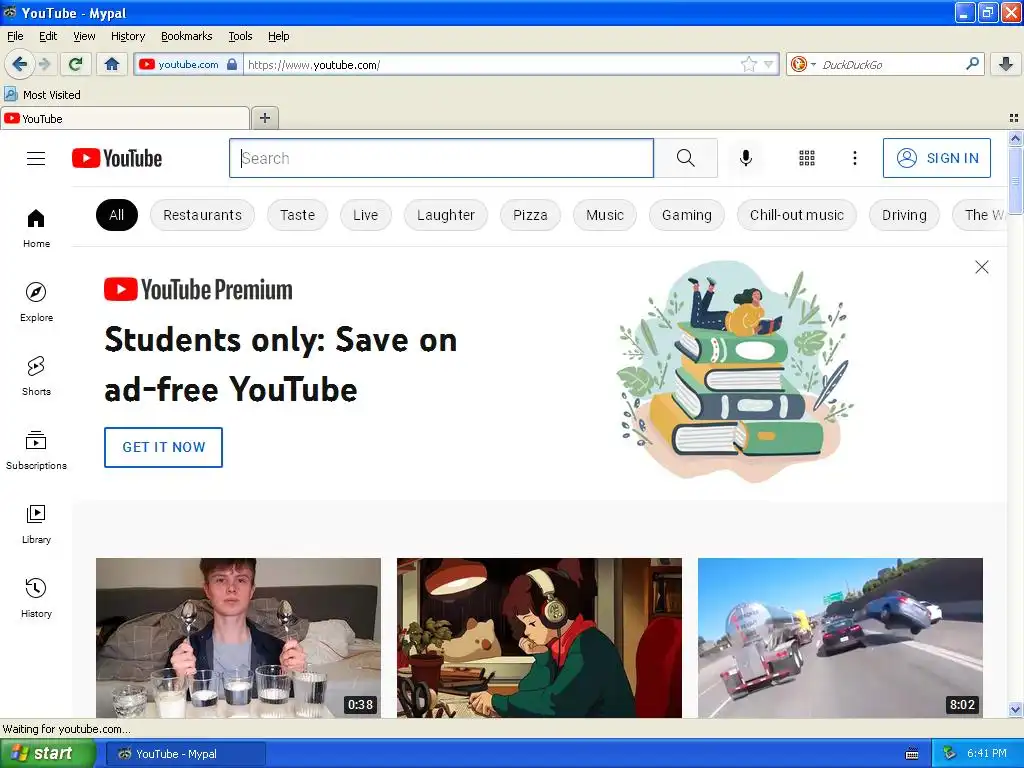Open three-dot settings menu
Screen dimensions: 1024x768
pyautogui.click(x=854, y=158)
